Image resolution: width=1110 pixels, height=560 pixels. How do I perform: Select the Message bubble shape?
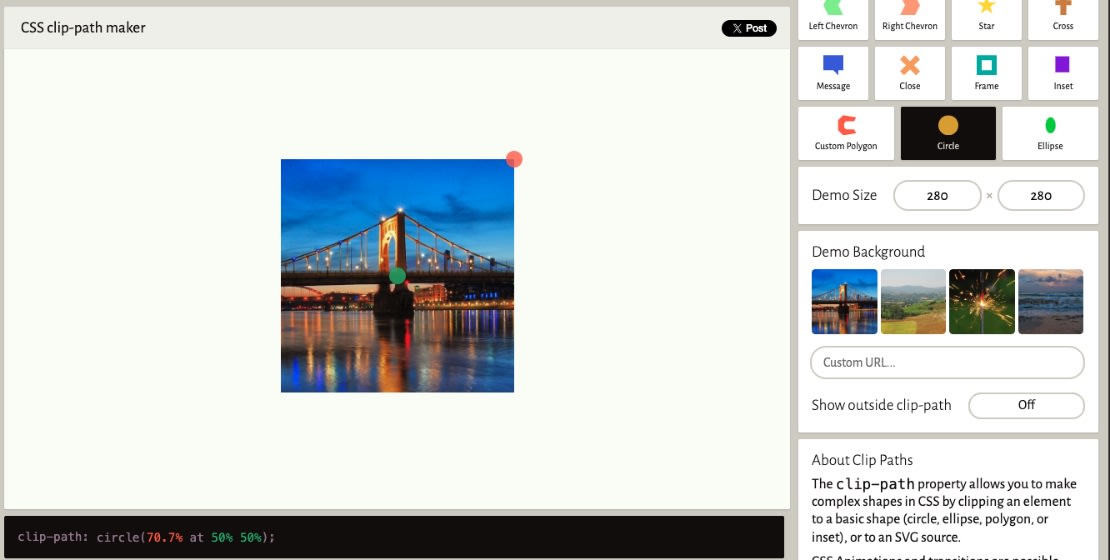point(832,74)
